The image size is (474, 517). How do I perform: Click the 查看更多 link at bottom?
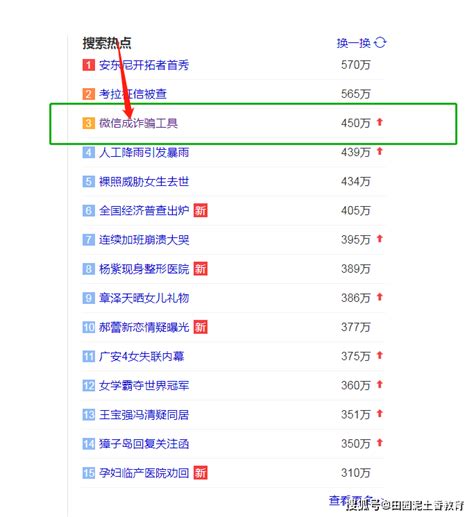click(x=351, y=500)
